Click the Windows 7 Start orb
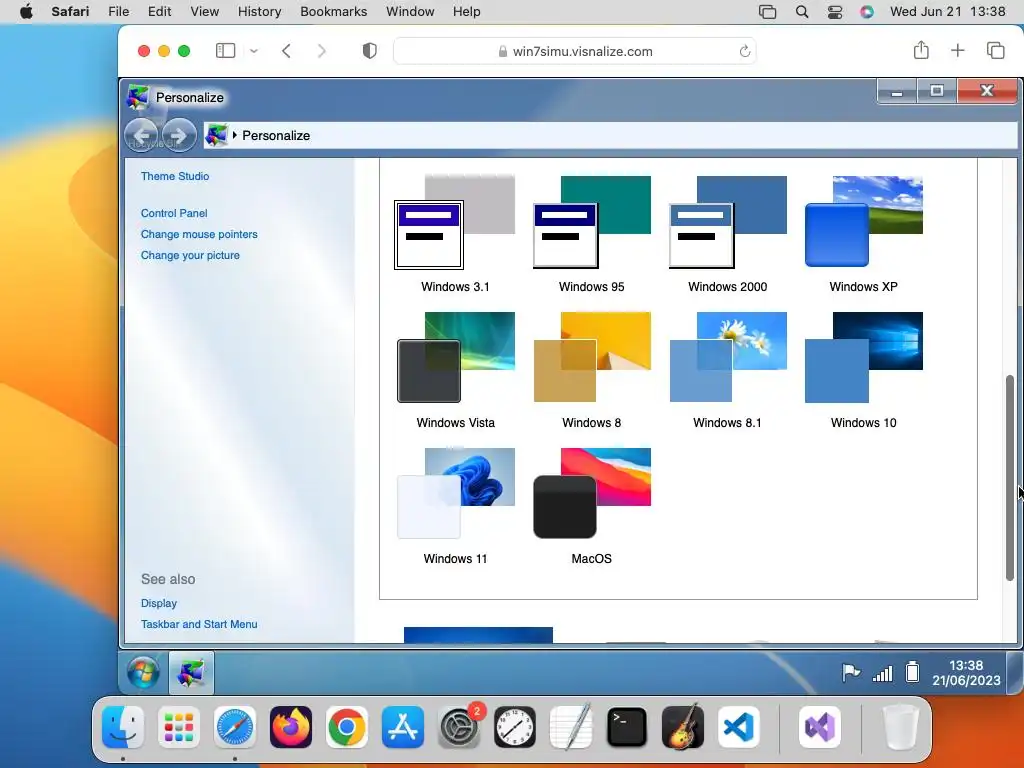The width and height of the screenshot is (1024, 768). (143, 672)
